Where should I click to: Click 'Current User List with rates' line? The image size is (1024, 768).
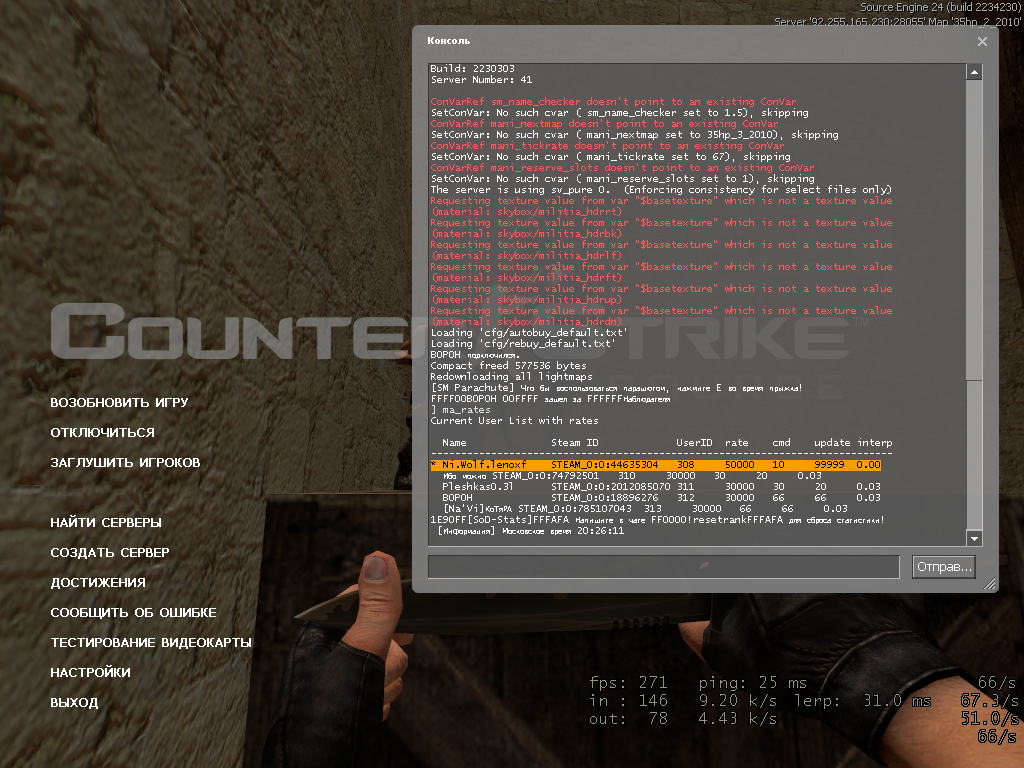coord(514,421)
